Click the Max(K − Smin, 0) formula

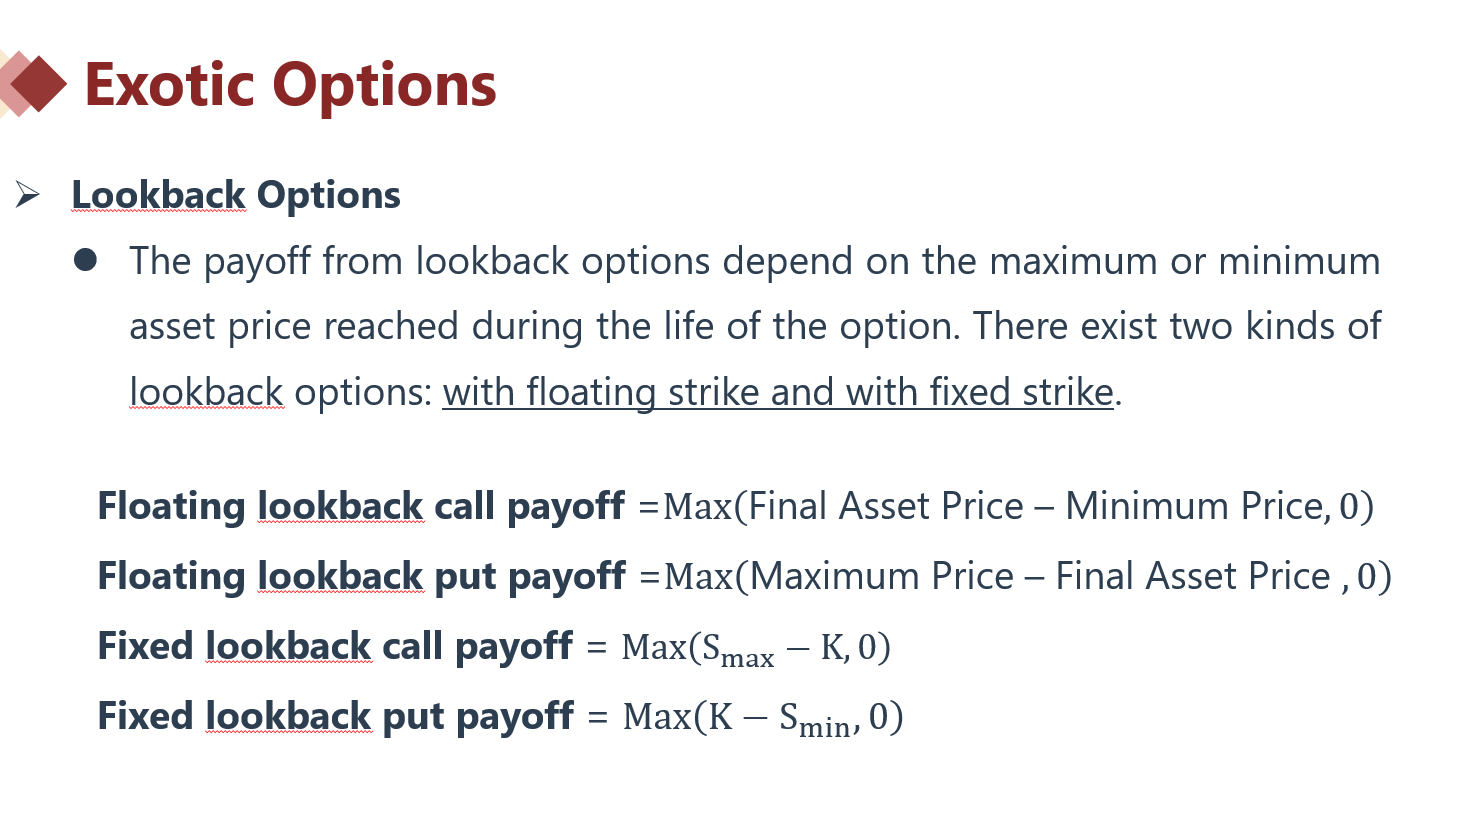(x=763, y=718)
